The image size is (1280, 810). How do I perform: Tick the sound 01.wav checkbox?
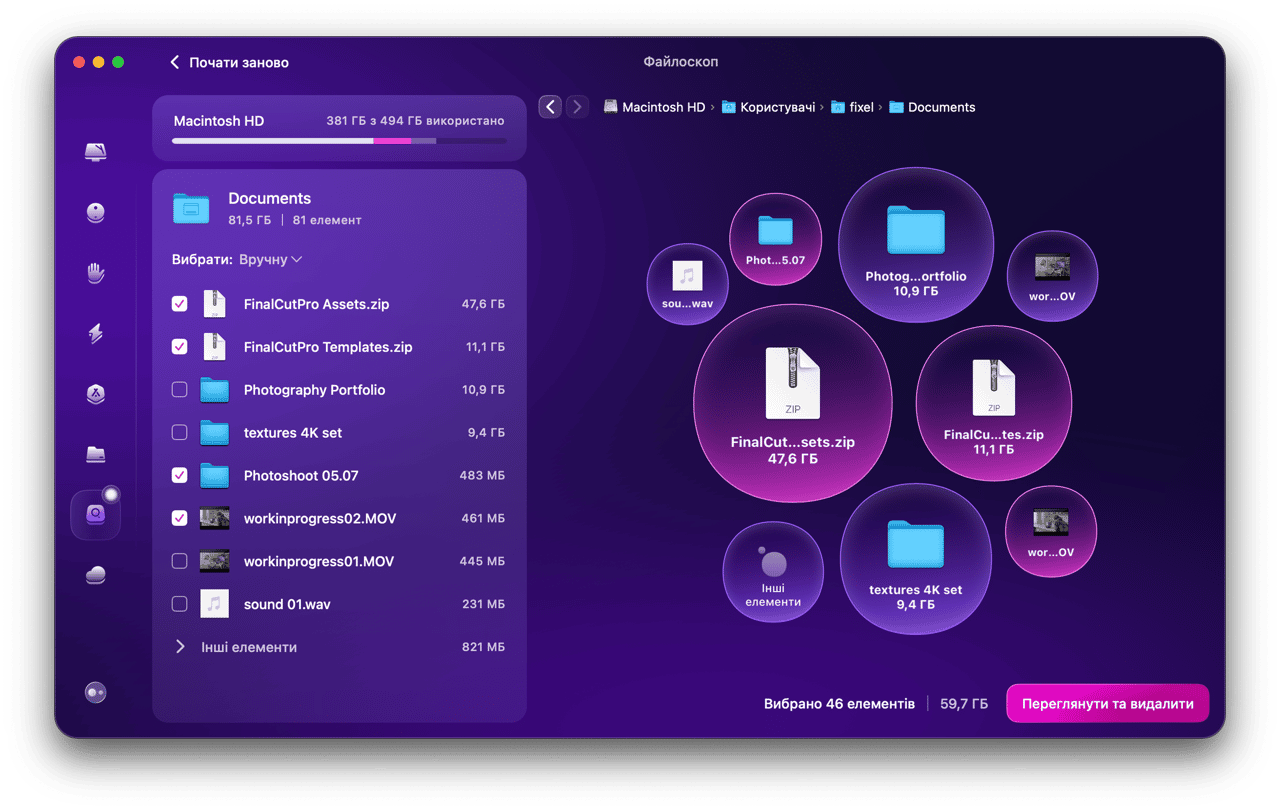click(180, 604)
